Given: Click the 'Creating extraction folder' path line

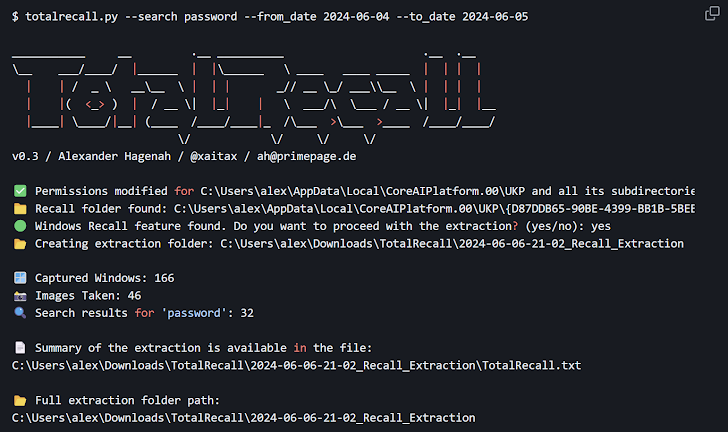Looking at the screenshot, I should pyautogui.click(x=359, y=243).
